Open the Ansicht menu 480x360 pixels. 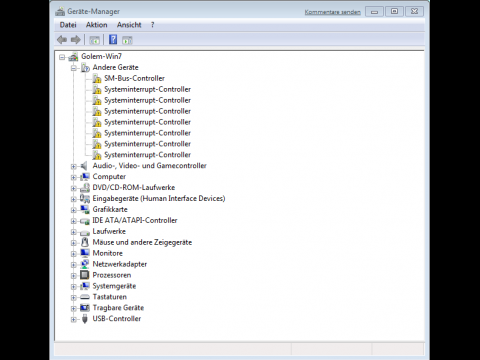click(x=129, y=25)
